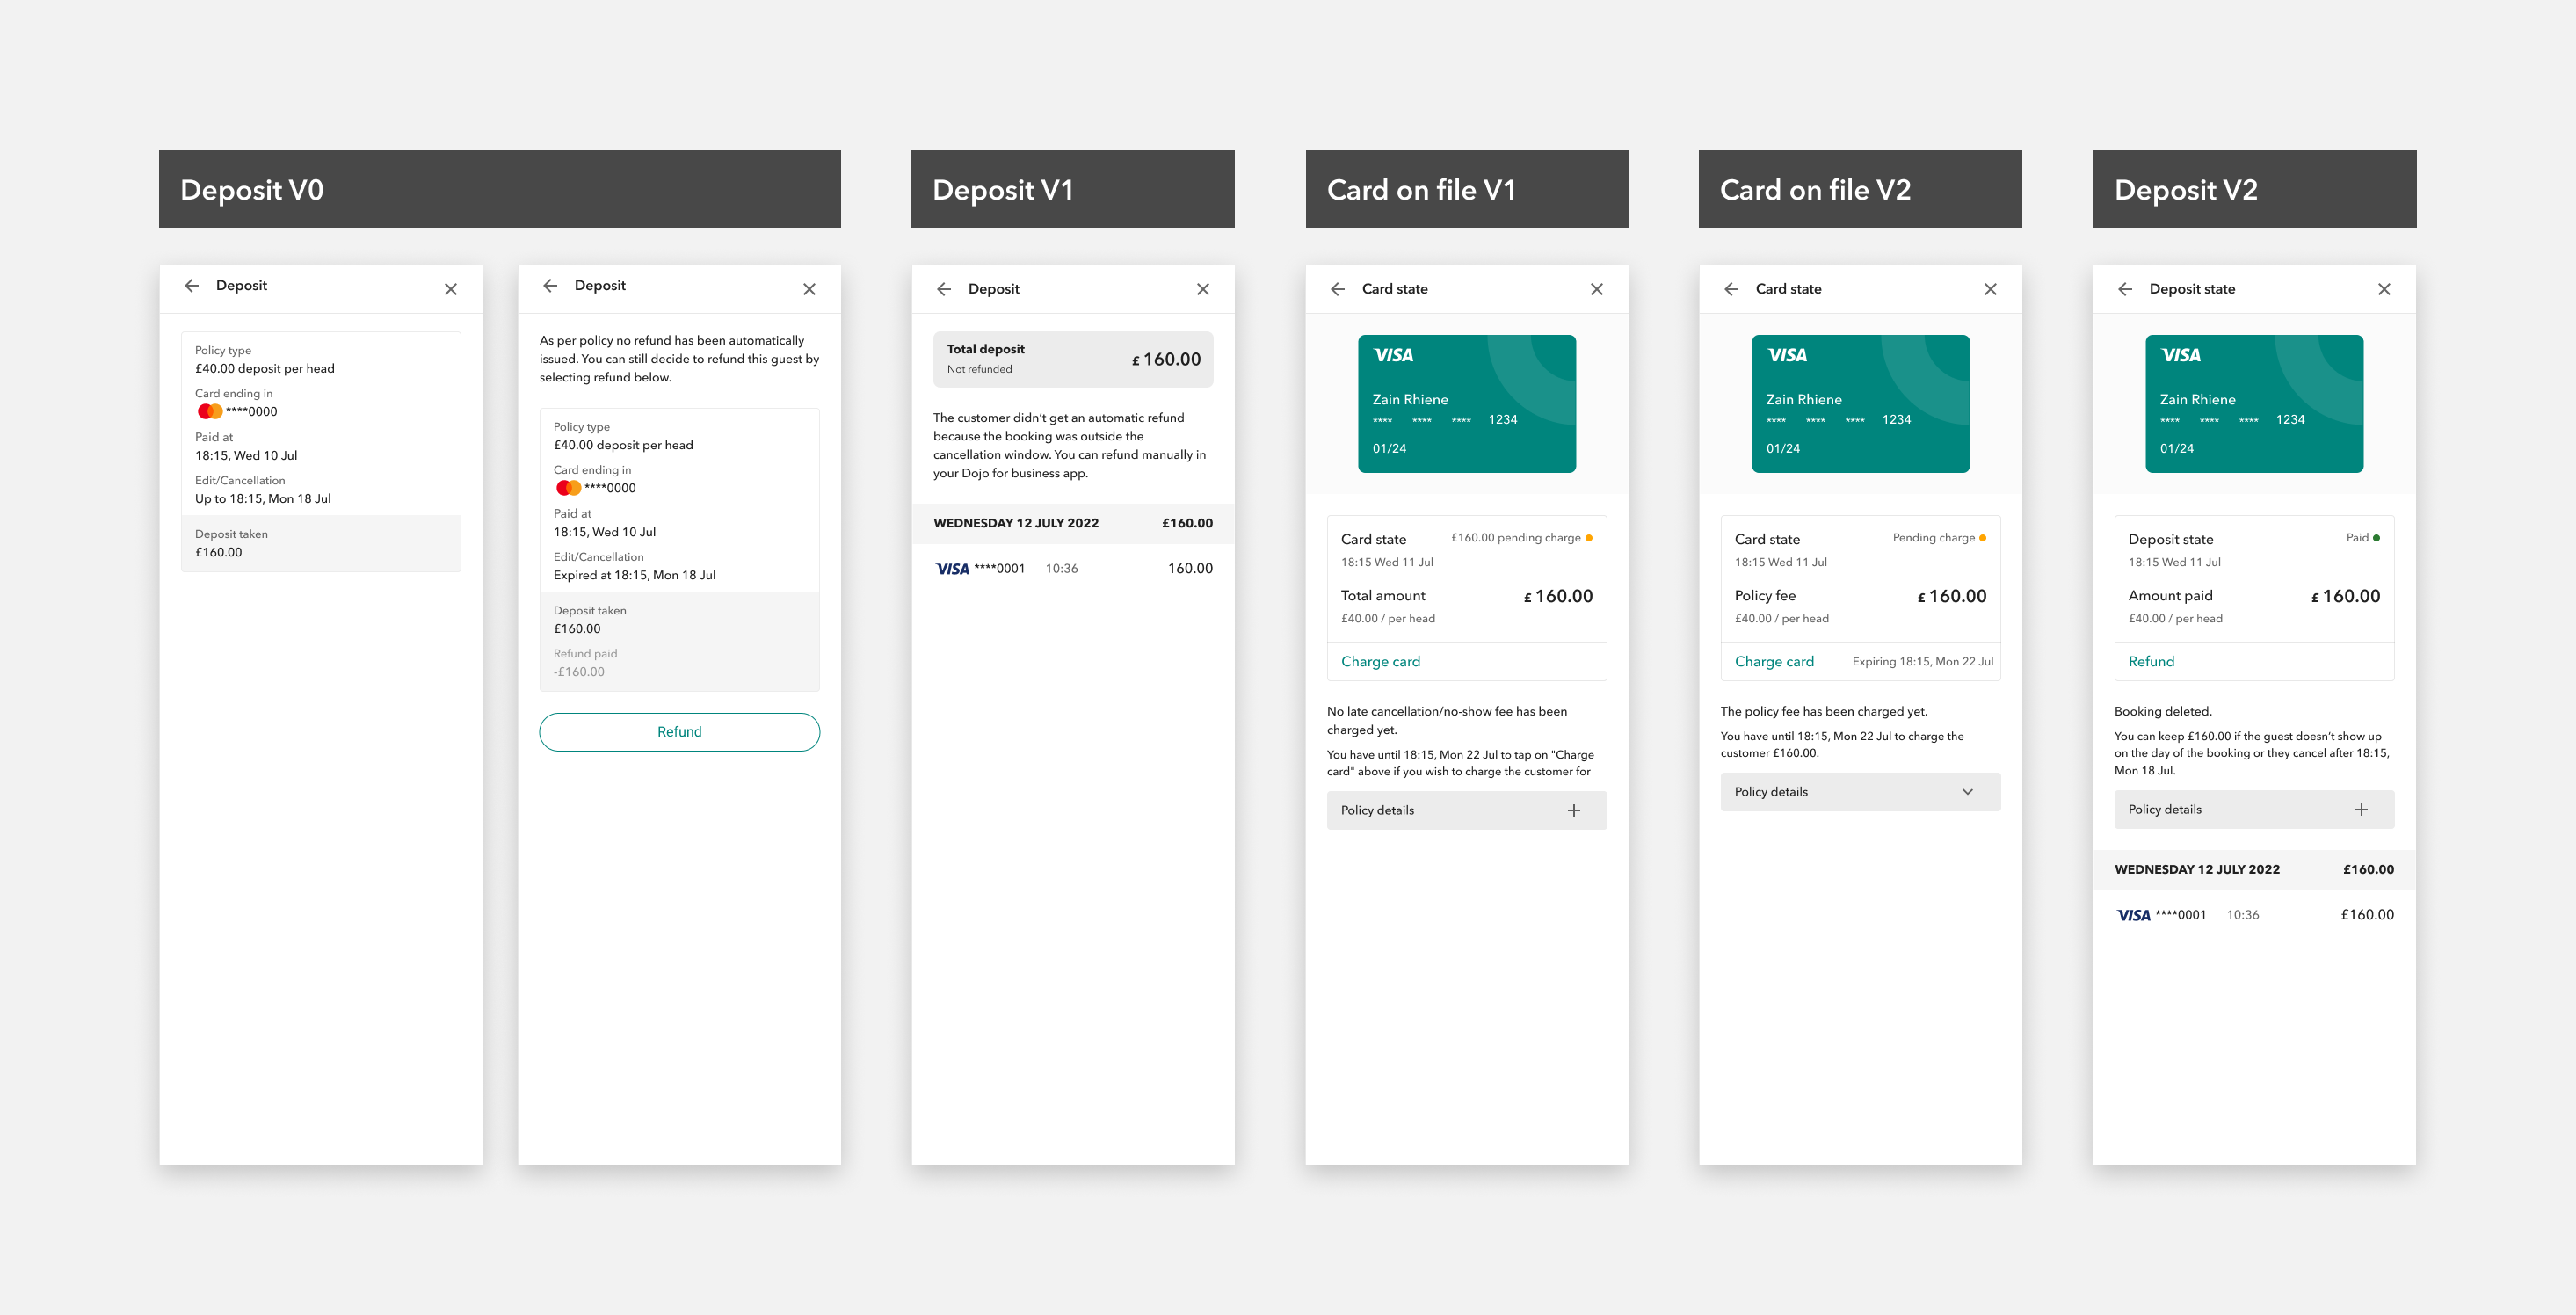Close the Deposit V1 panel

(x=1203, y=289)
